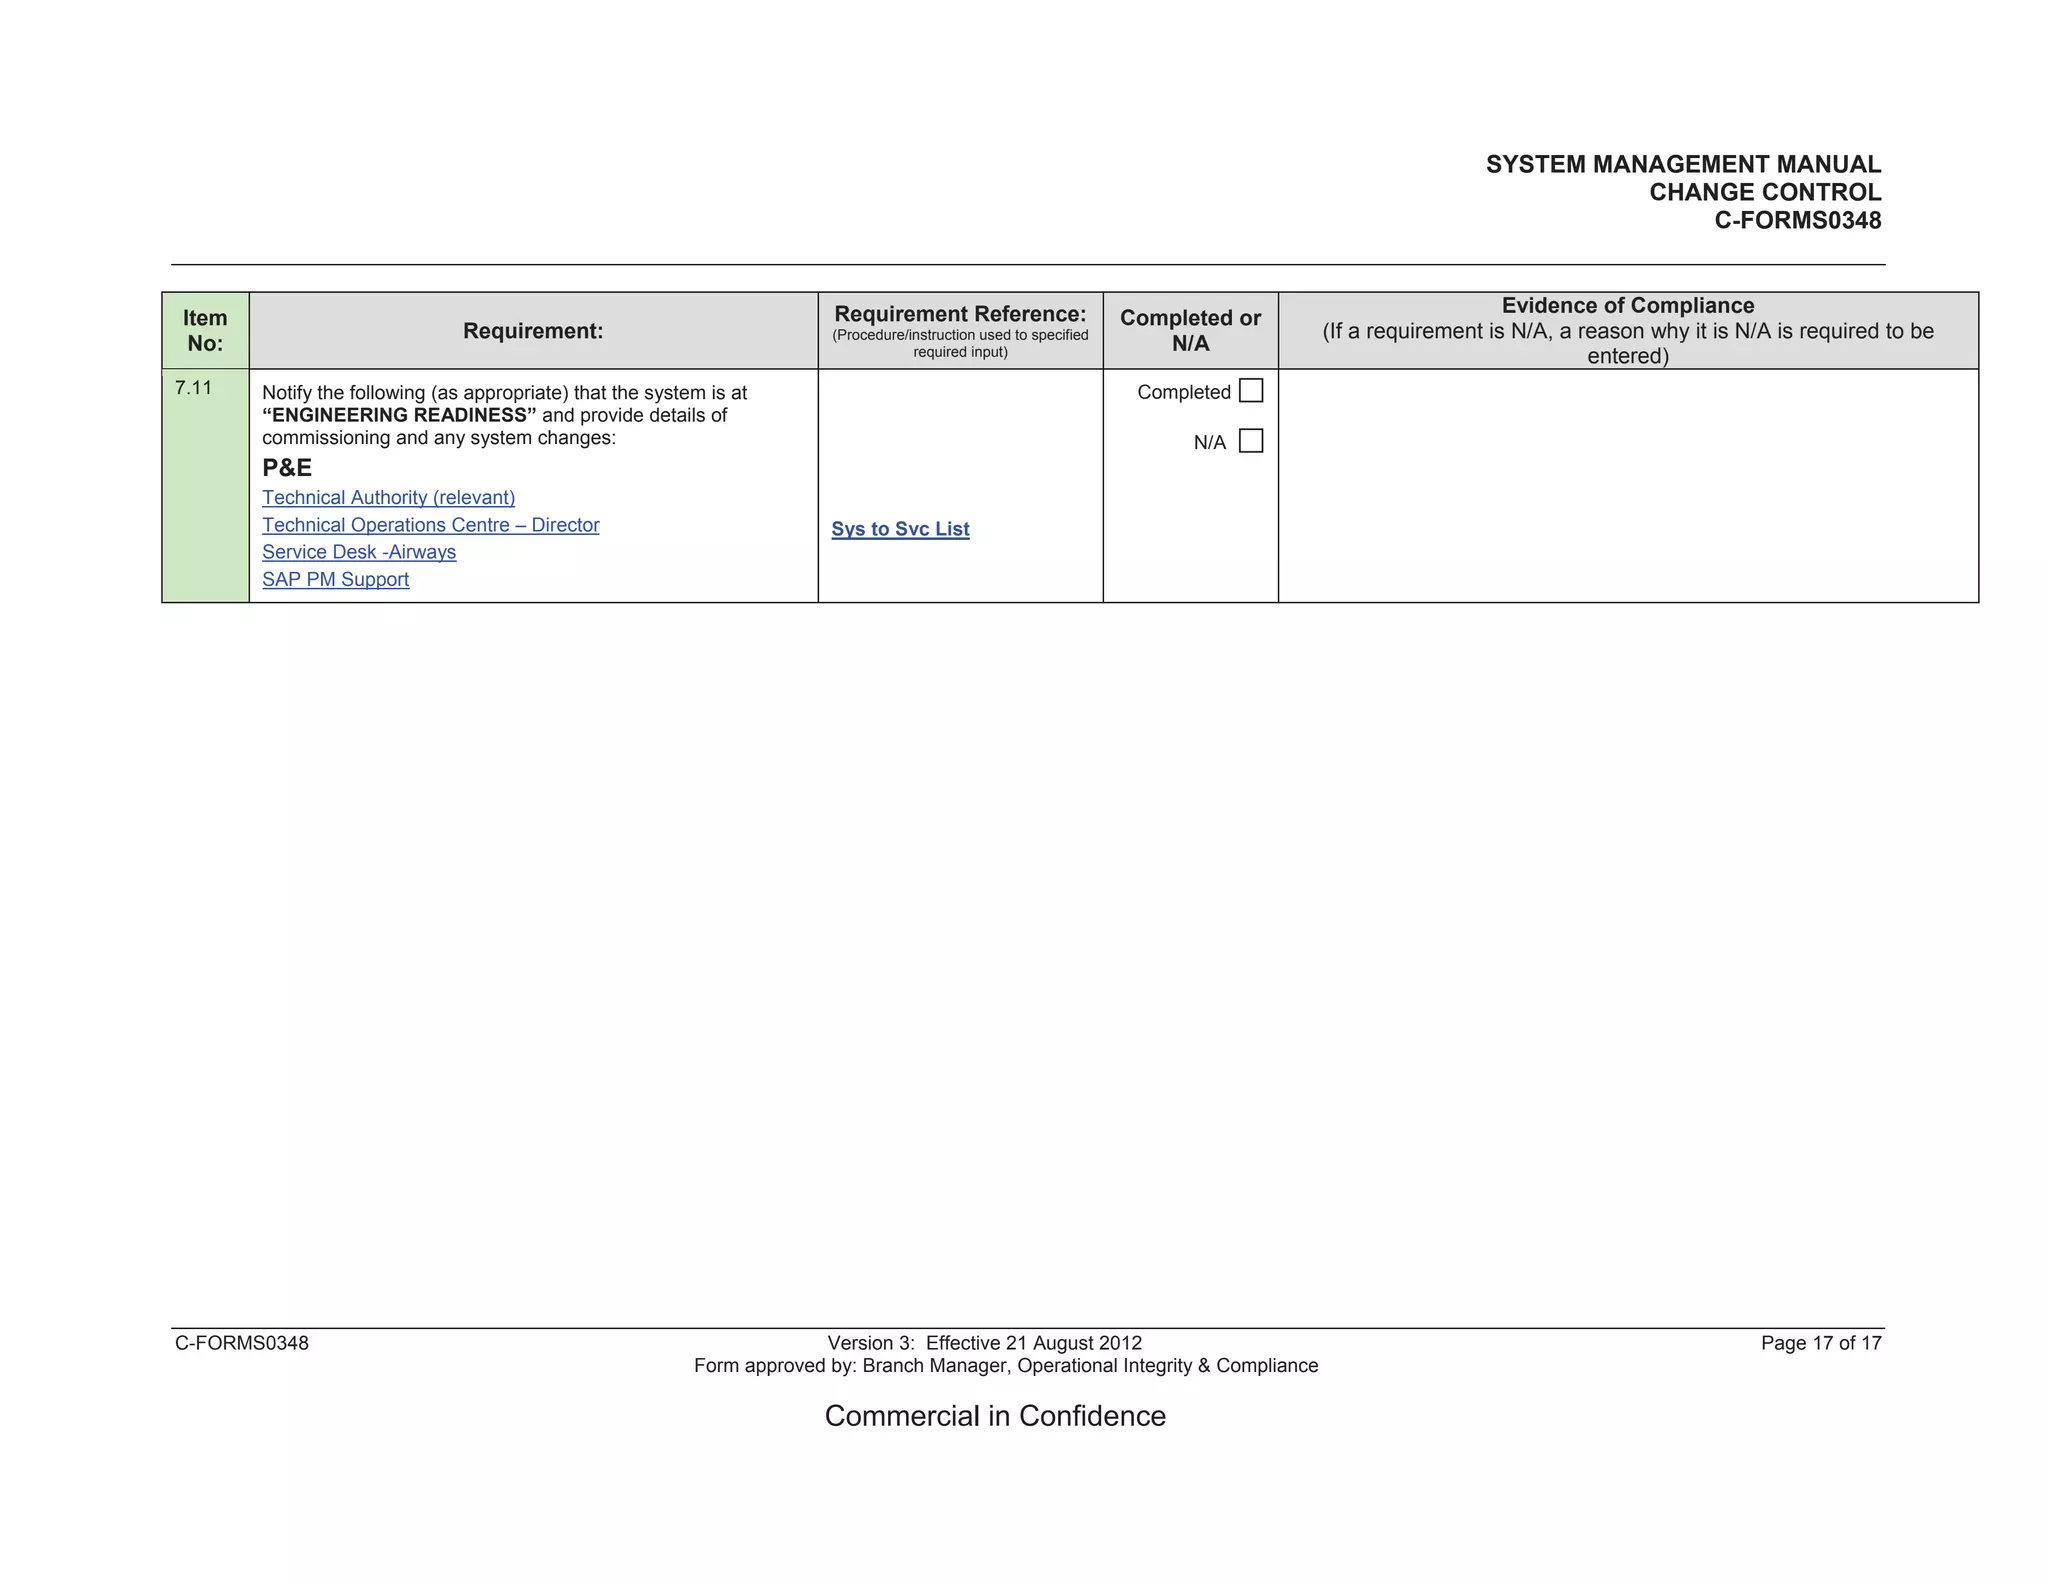Select the Completed or N/A column header
Image resolution: width=2048 pixels, height=1582 pixels.
tap(1190, 331)
